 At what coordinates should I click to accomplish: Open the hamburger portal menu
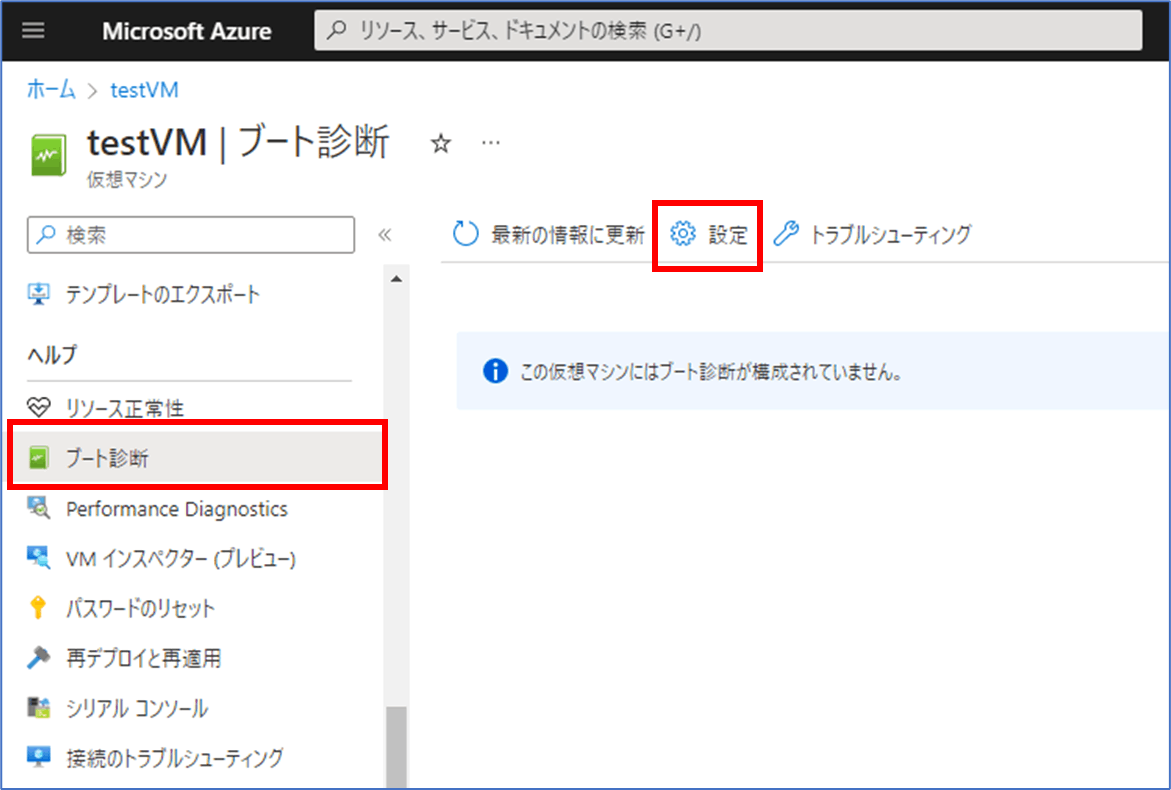tap(33, 31)
